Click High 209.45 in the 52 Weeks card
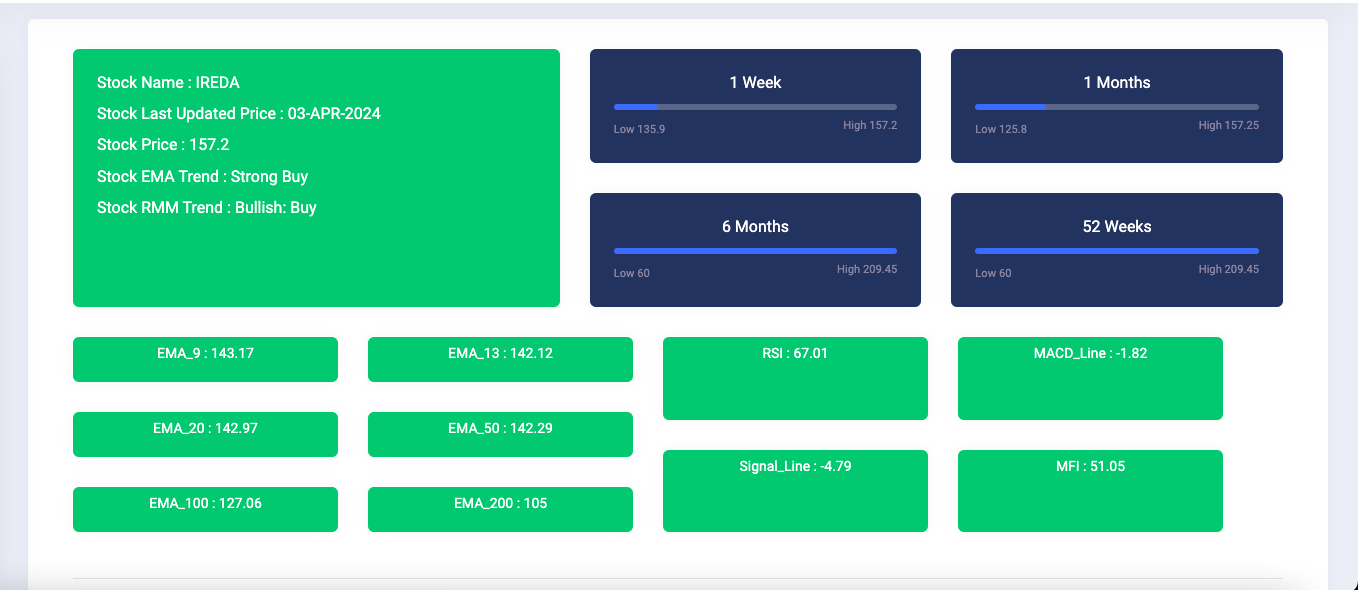This screenshot has width=1358, height=590. pyautogui.click(x=1229, y=269)
